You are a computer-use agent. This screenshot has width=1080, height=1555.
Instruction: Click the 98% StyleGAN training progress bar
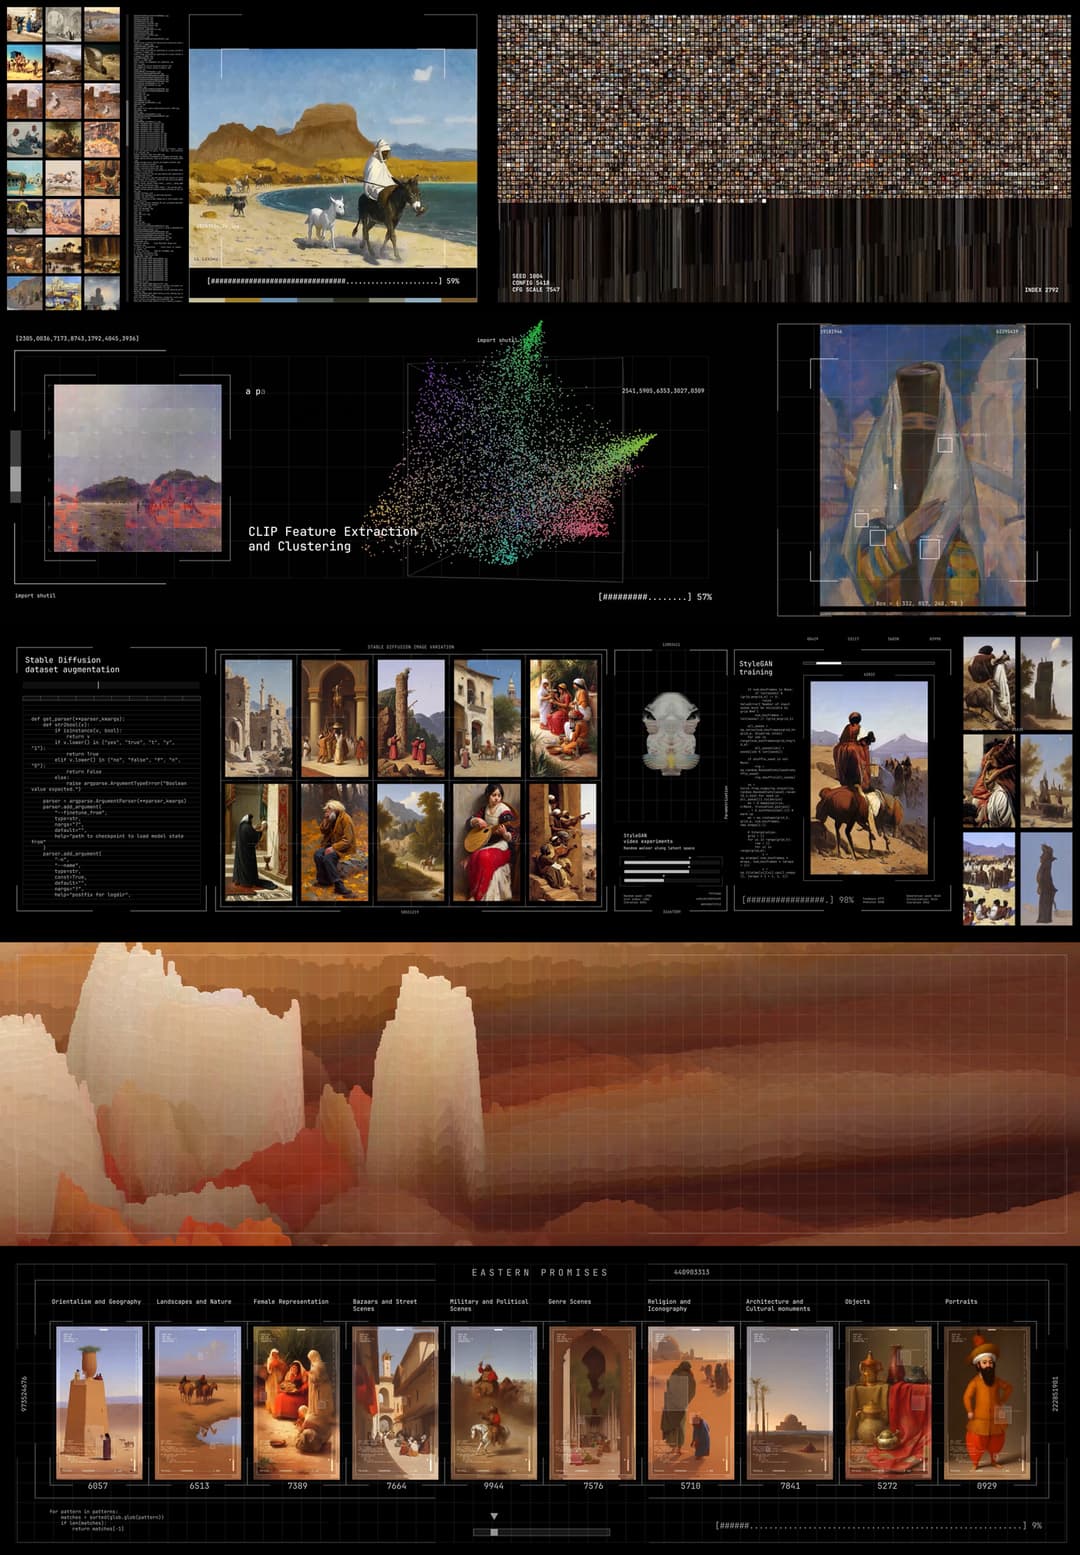tap(797, 900)
